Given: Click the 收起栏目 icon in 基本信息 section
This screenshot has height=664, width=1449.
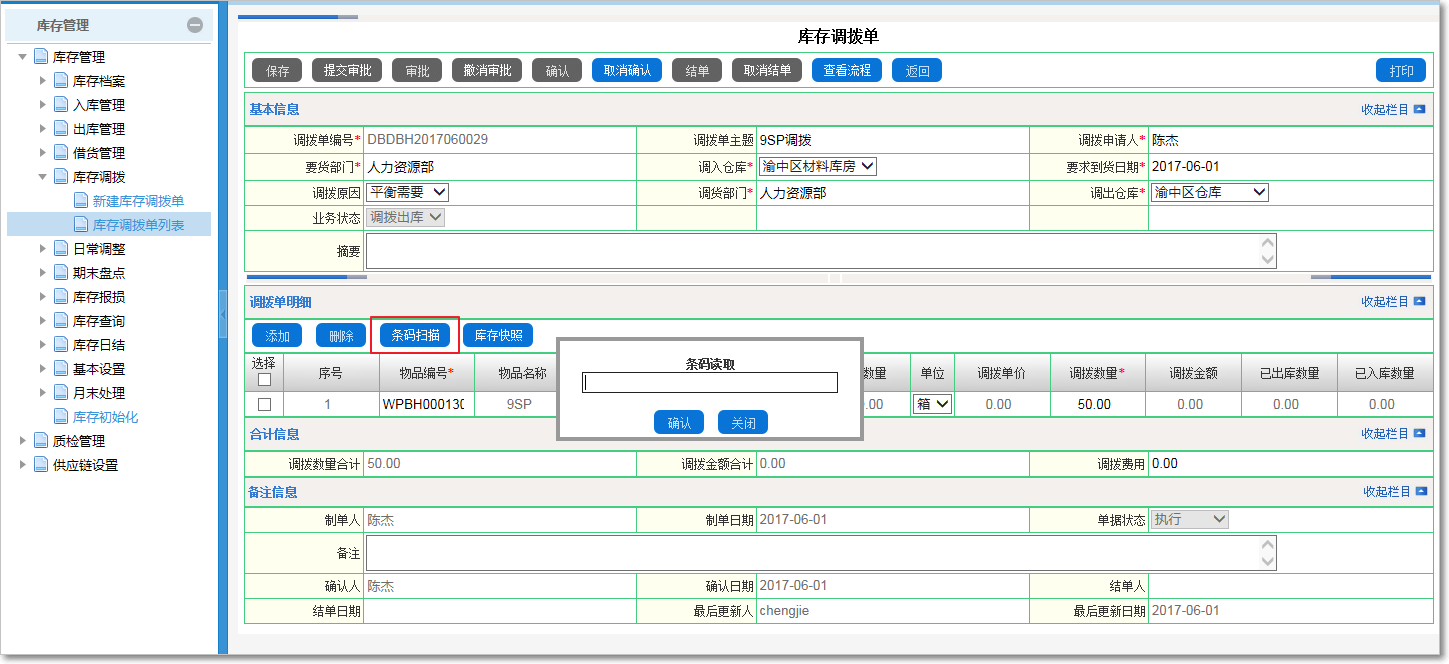Looking at the screenshot, I should (x=1418, y=109).
